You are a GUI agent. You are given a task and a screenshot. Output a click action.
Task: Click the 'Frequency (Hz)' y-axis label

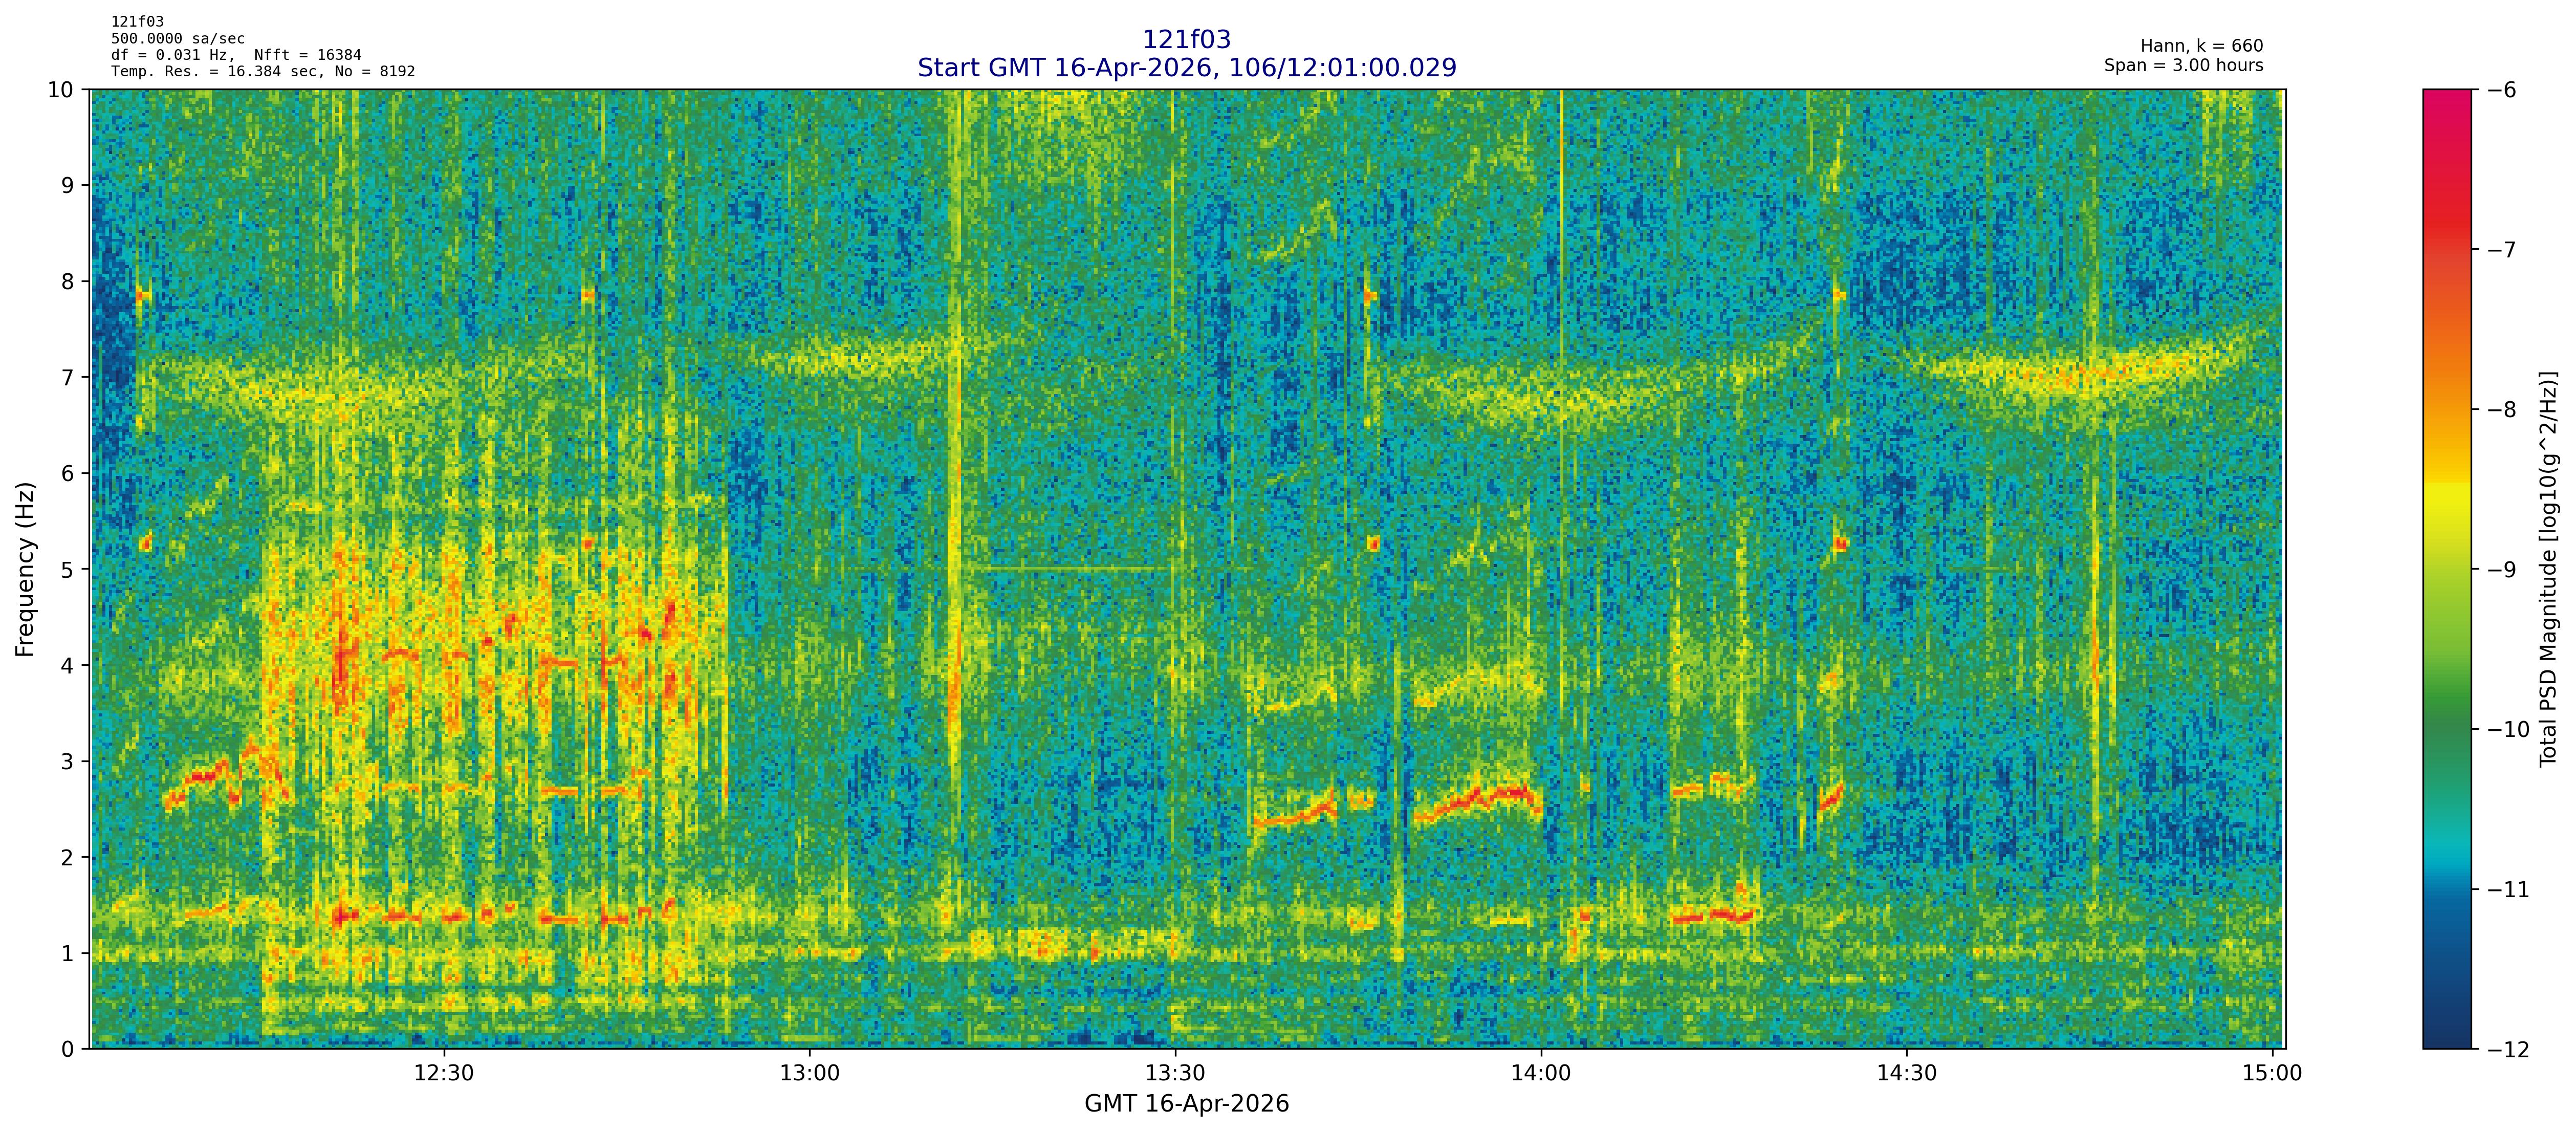click(25, 569)
